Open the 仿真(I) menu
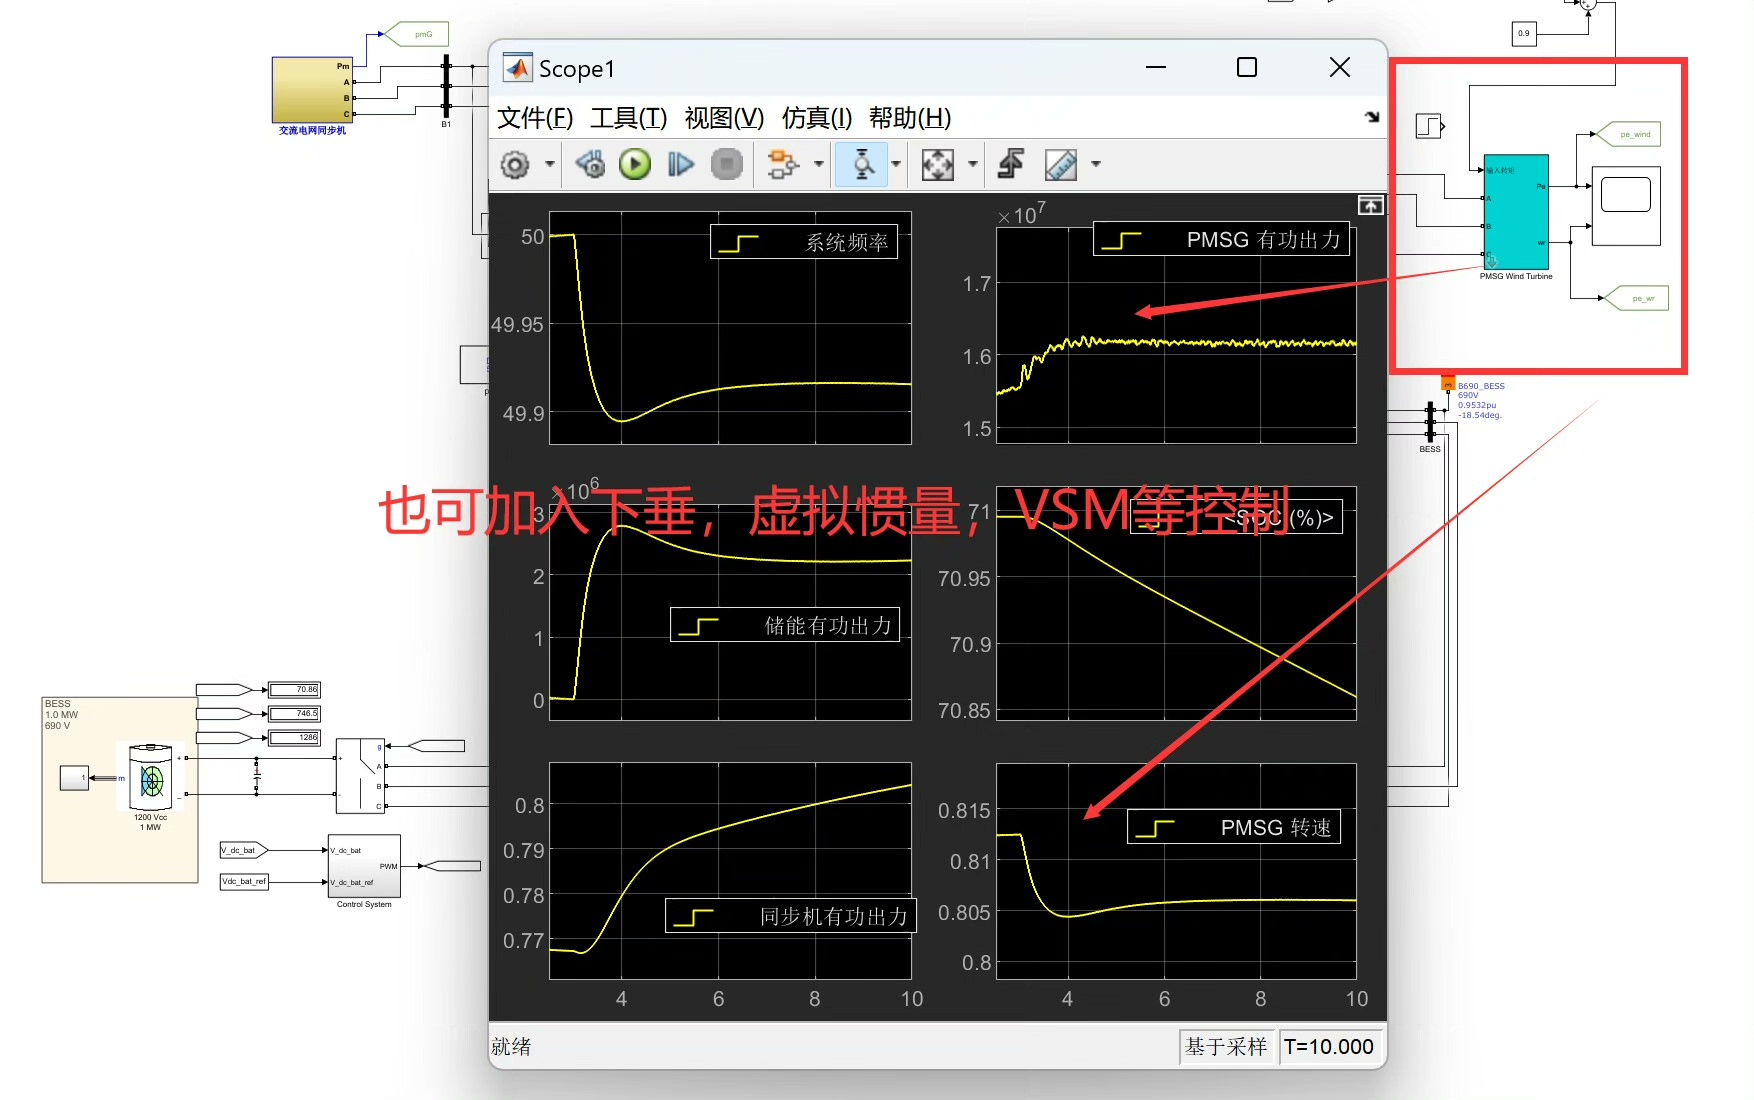 [816, 118]
